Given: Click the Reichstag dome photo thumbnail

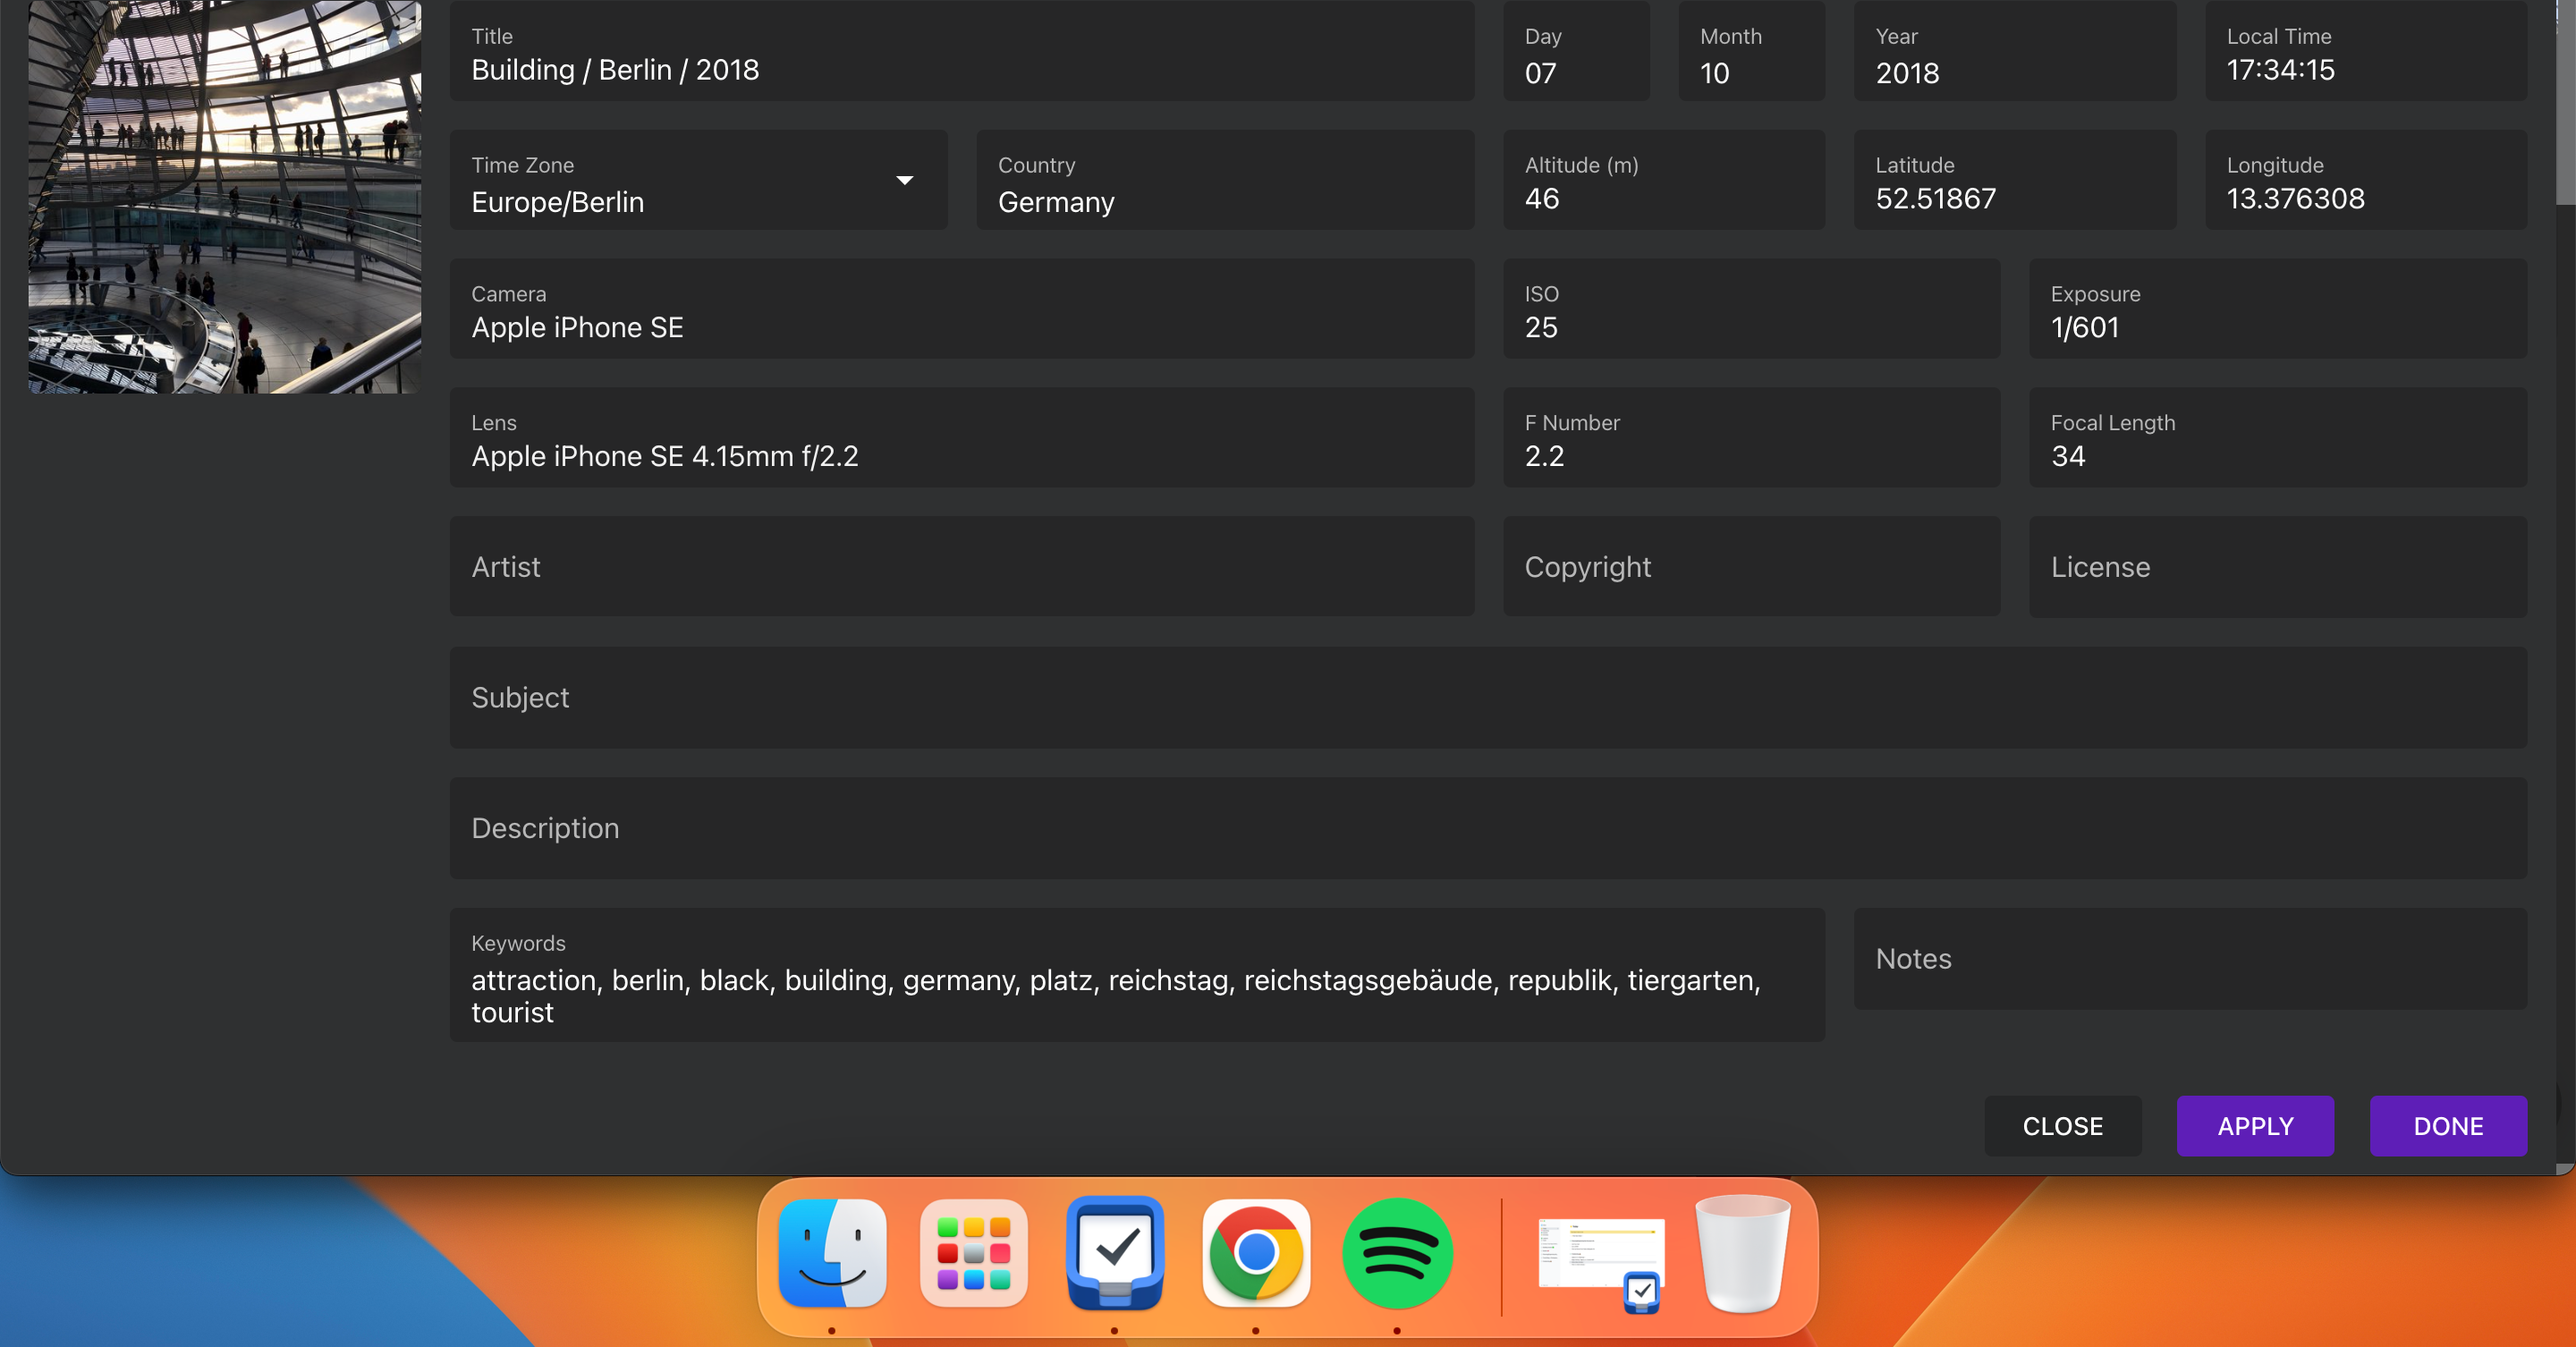Looking at the screenshot, I should coord(224,196).
